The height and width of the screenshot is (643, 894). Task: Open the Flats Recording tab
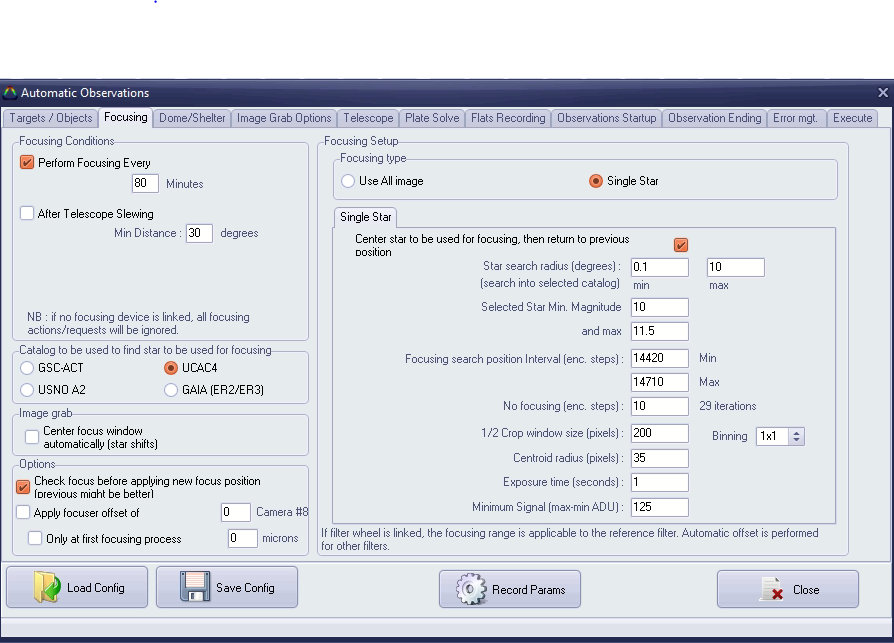coord(508,118)
